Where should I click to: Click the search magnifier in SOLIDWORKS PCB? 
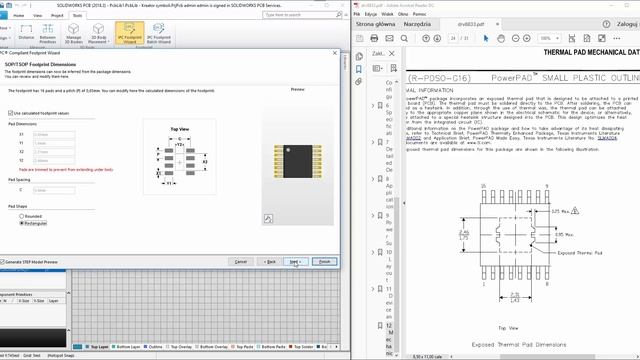click(339, 15)
